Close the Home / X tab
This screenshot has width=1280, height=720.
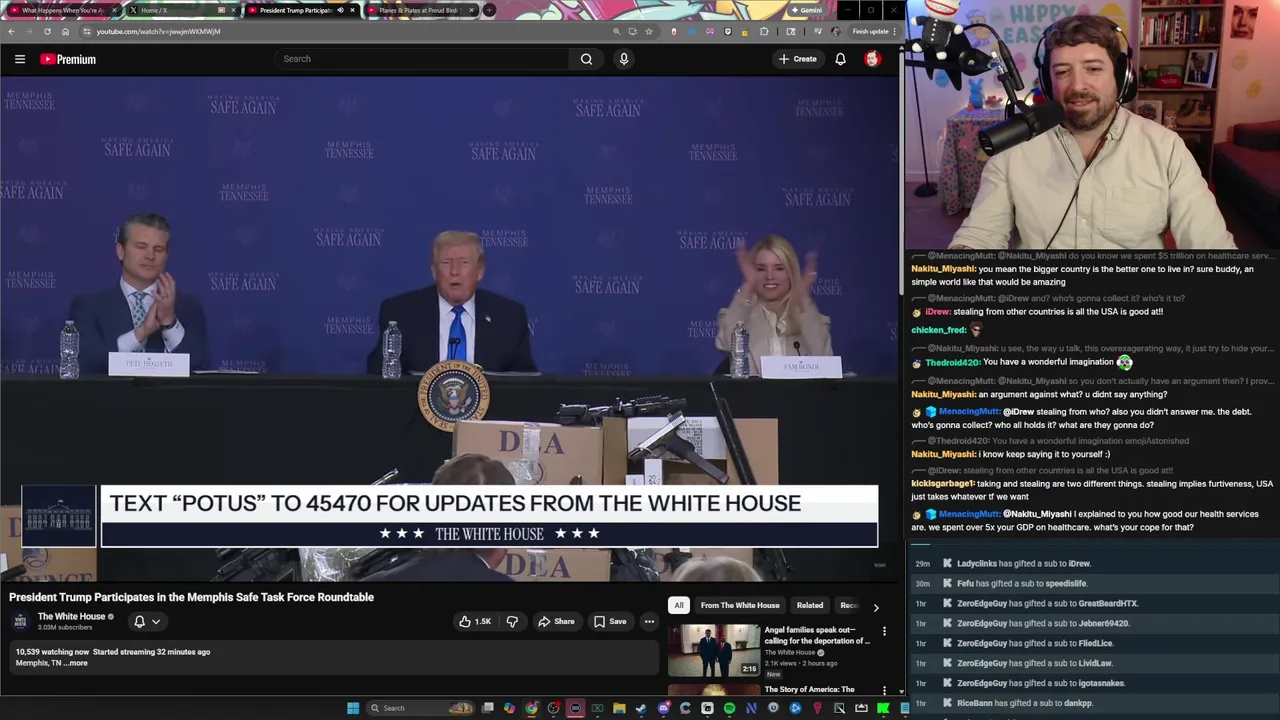(x=233, y=10)
